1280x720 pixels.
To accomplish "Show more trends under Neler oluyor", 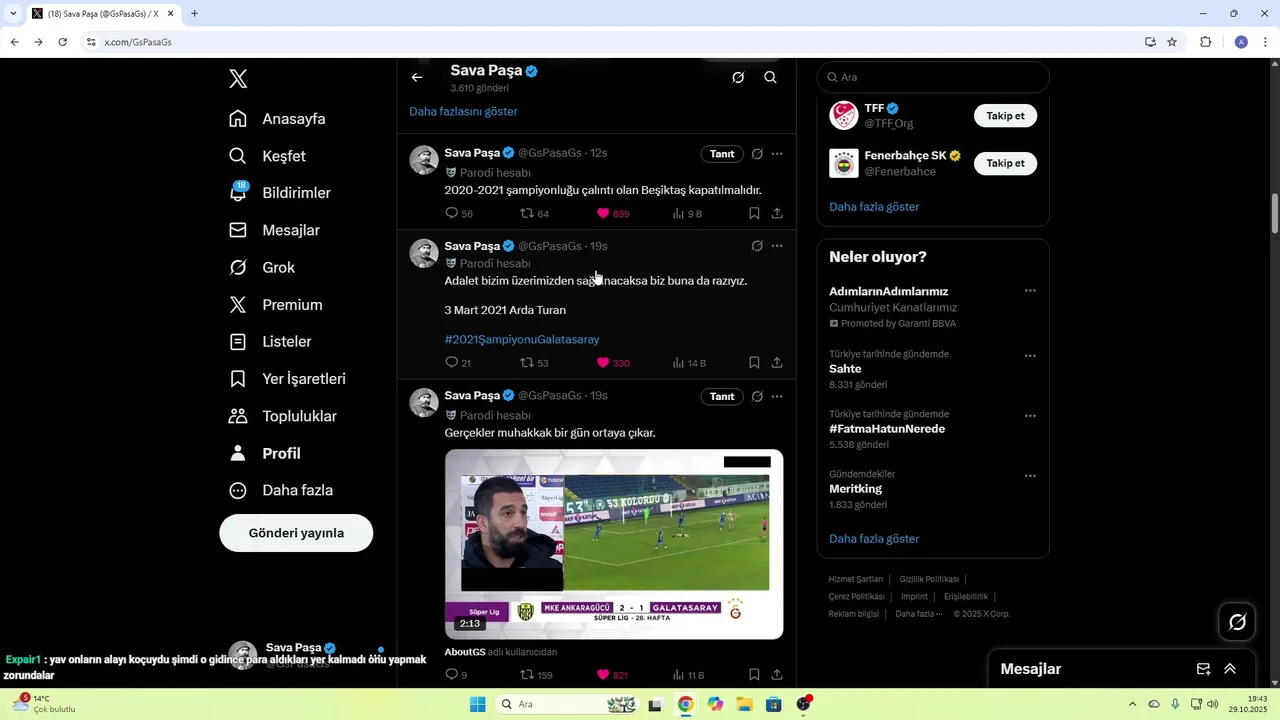I will click(x=874, y=539).
